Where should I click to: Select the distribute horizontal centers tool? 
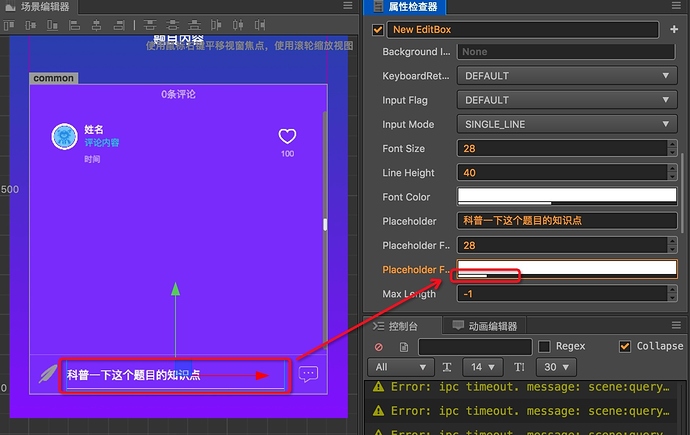(x=238, y=25)
